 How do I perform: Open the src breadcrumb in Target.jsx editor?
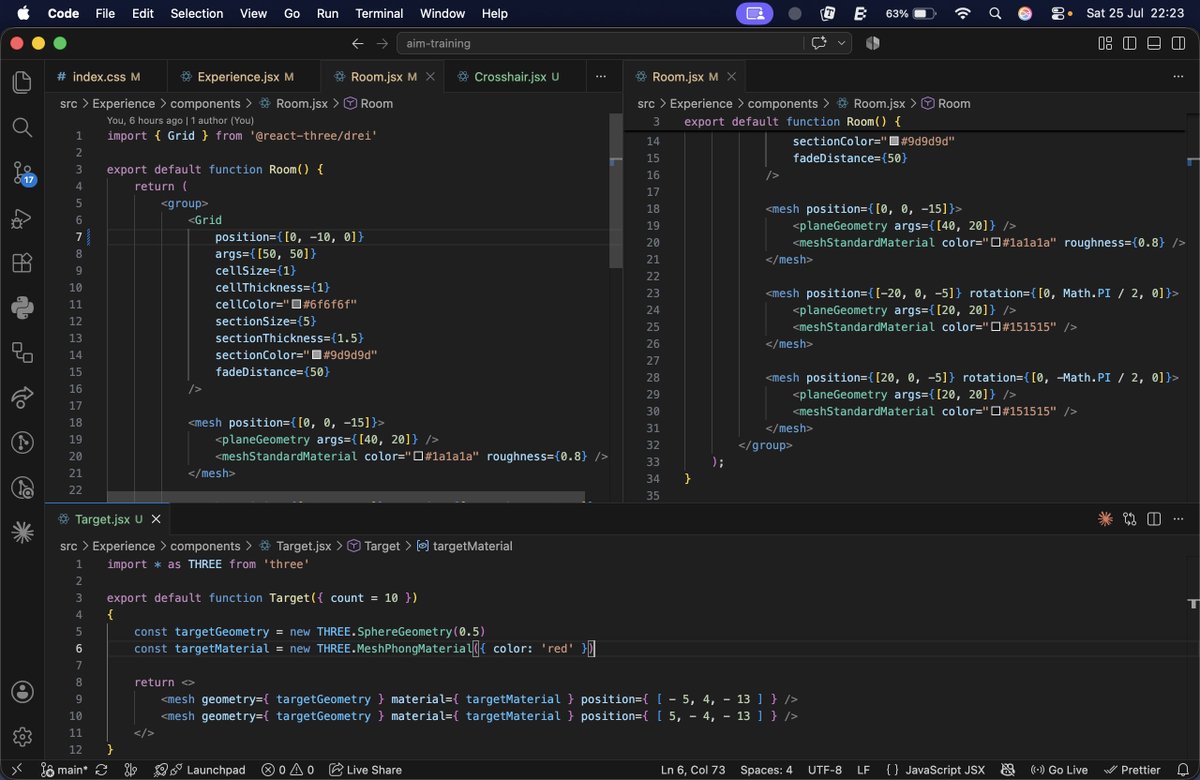[68, 546]
